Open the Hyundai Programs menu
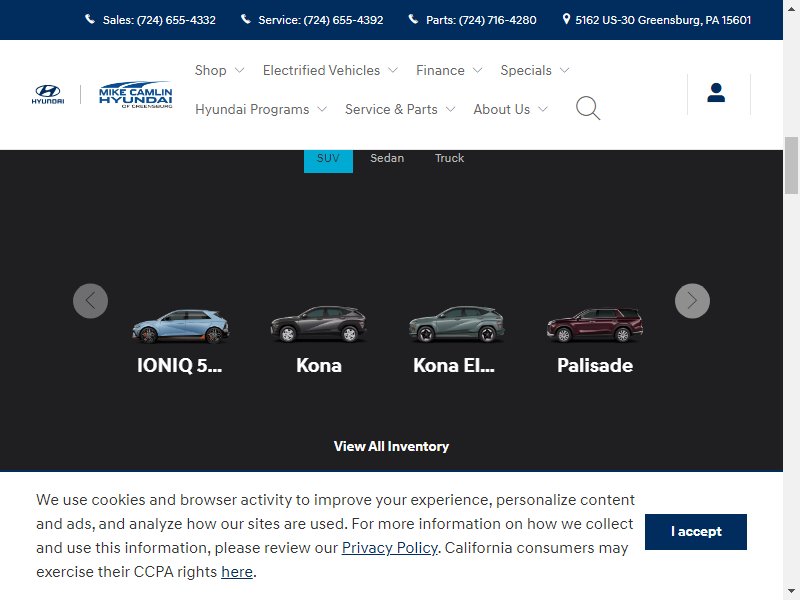The image size is (800, 600). [252, 109]
